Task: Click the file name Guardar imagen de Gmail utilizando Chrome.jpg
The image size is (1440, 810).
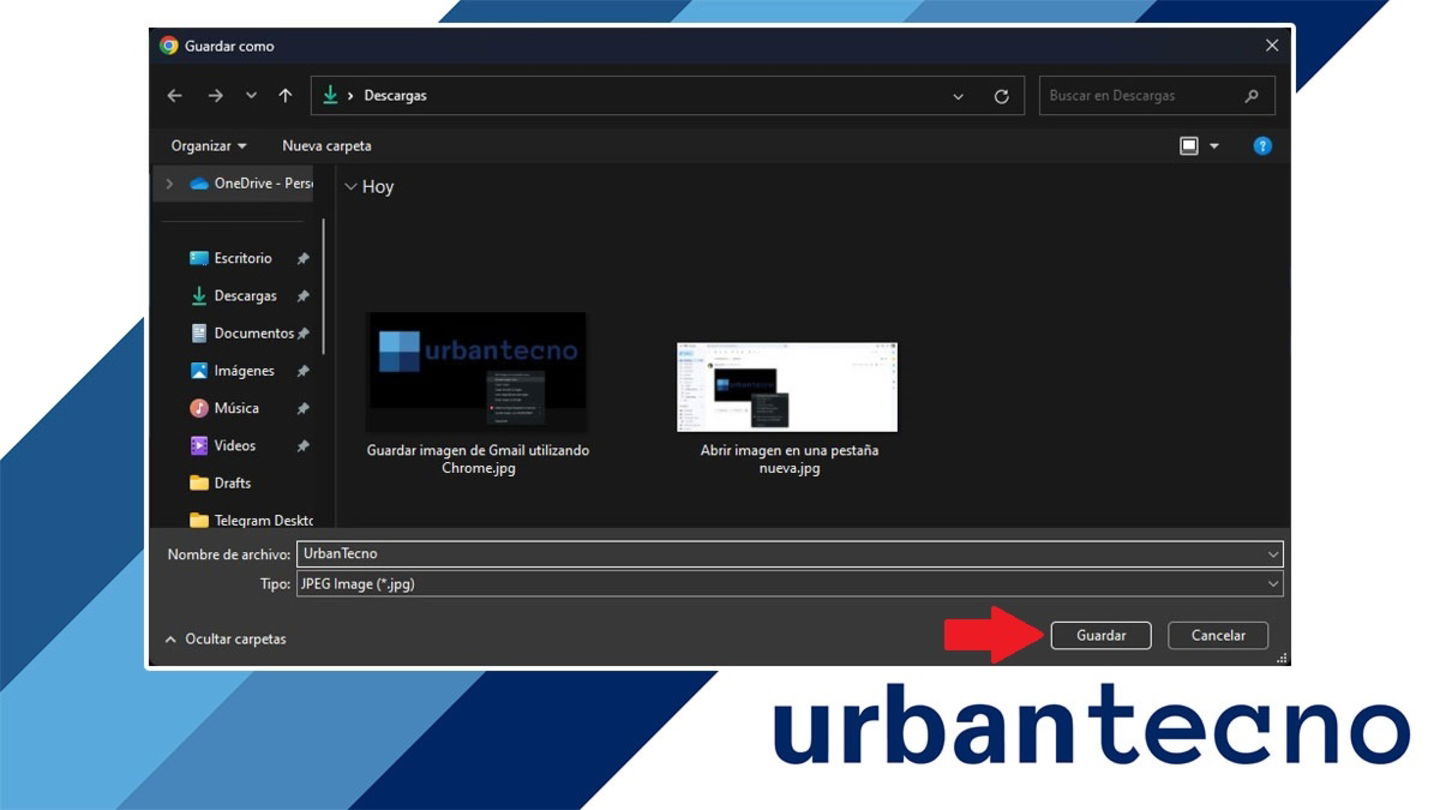Action: (x=478, y=459)
